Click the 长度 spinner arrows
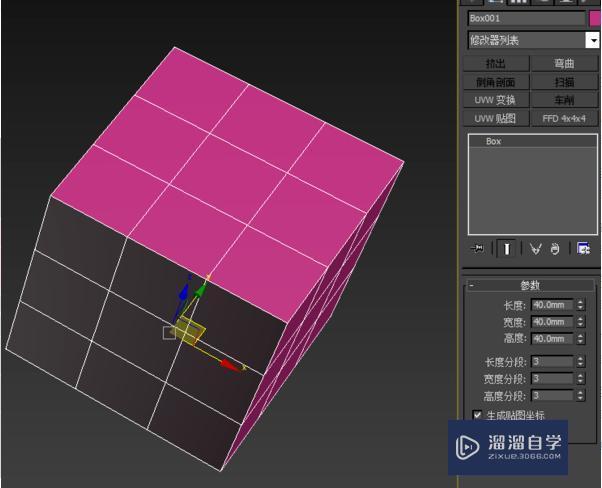Viewport: 602px width, 488px height. [580, 305]
